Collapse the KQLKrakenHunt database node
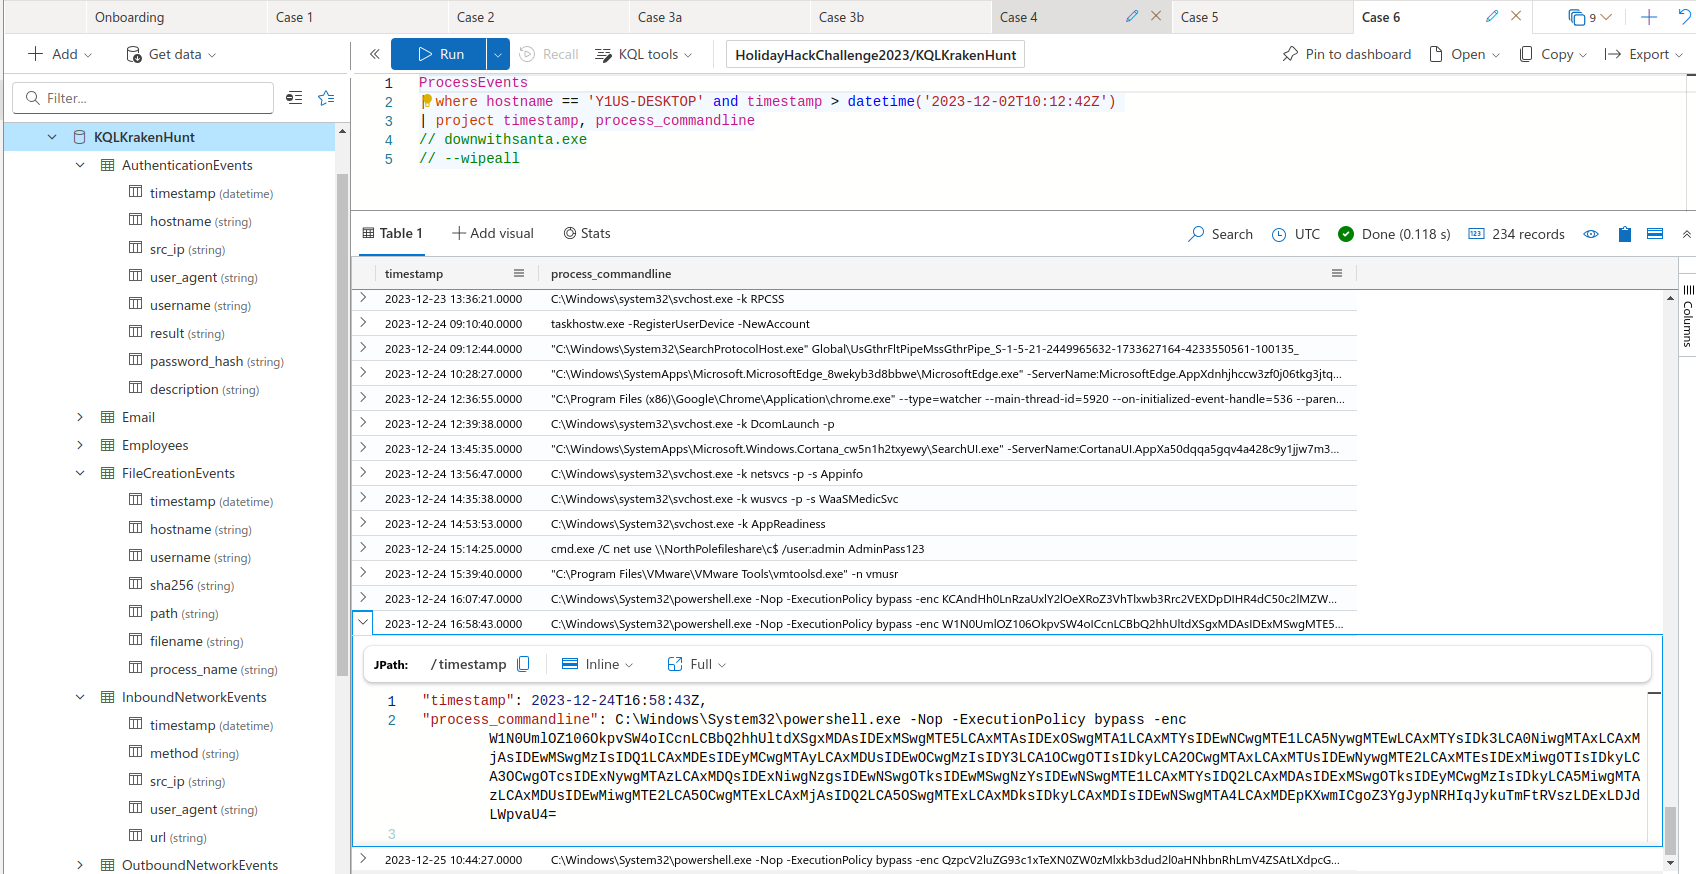1696x874 pixels. click(x=52, y=137)
